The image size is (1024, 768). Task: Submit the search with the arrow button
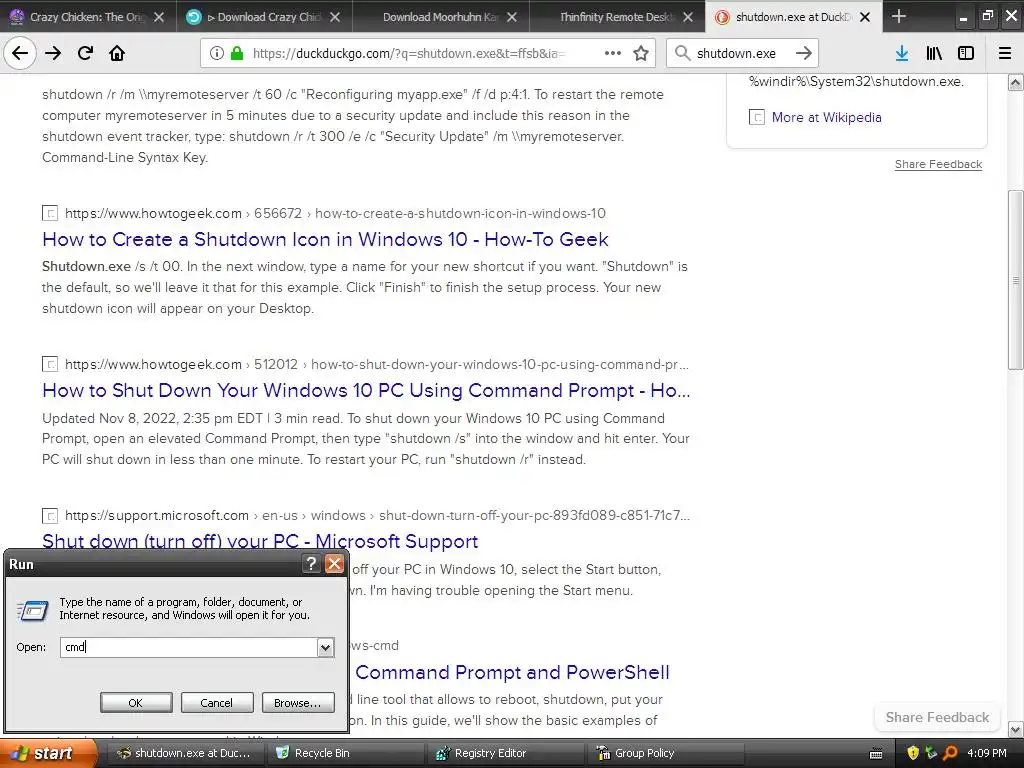tap(804, 53)
